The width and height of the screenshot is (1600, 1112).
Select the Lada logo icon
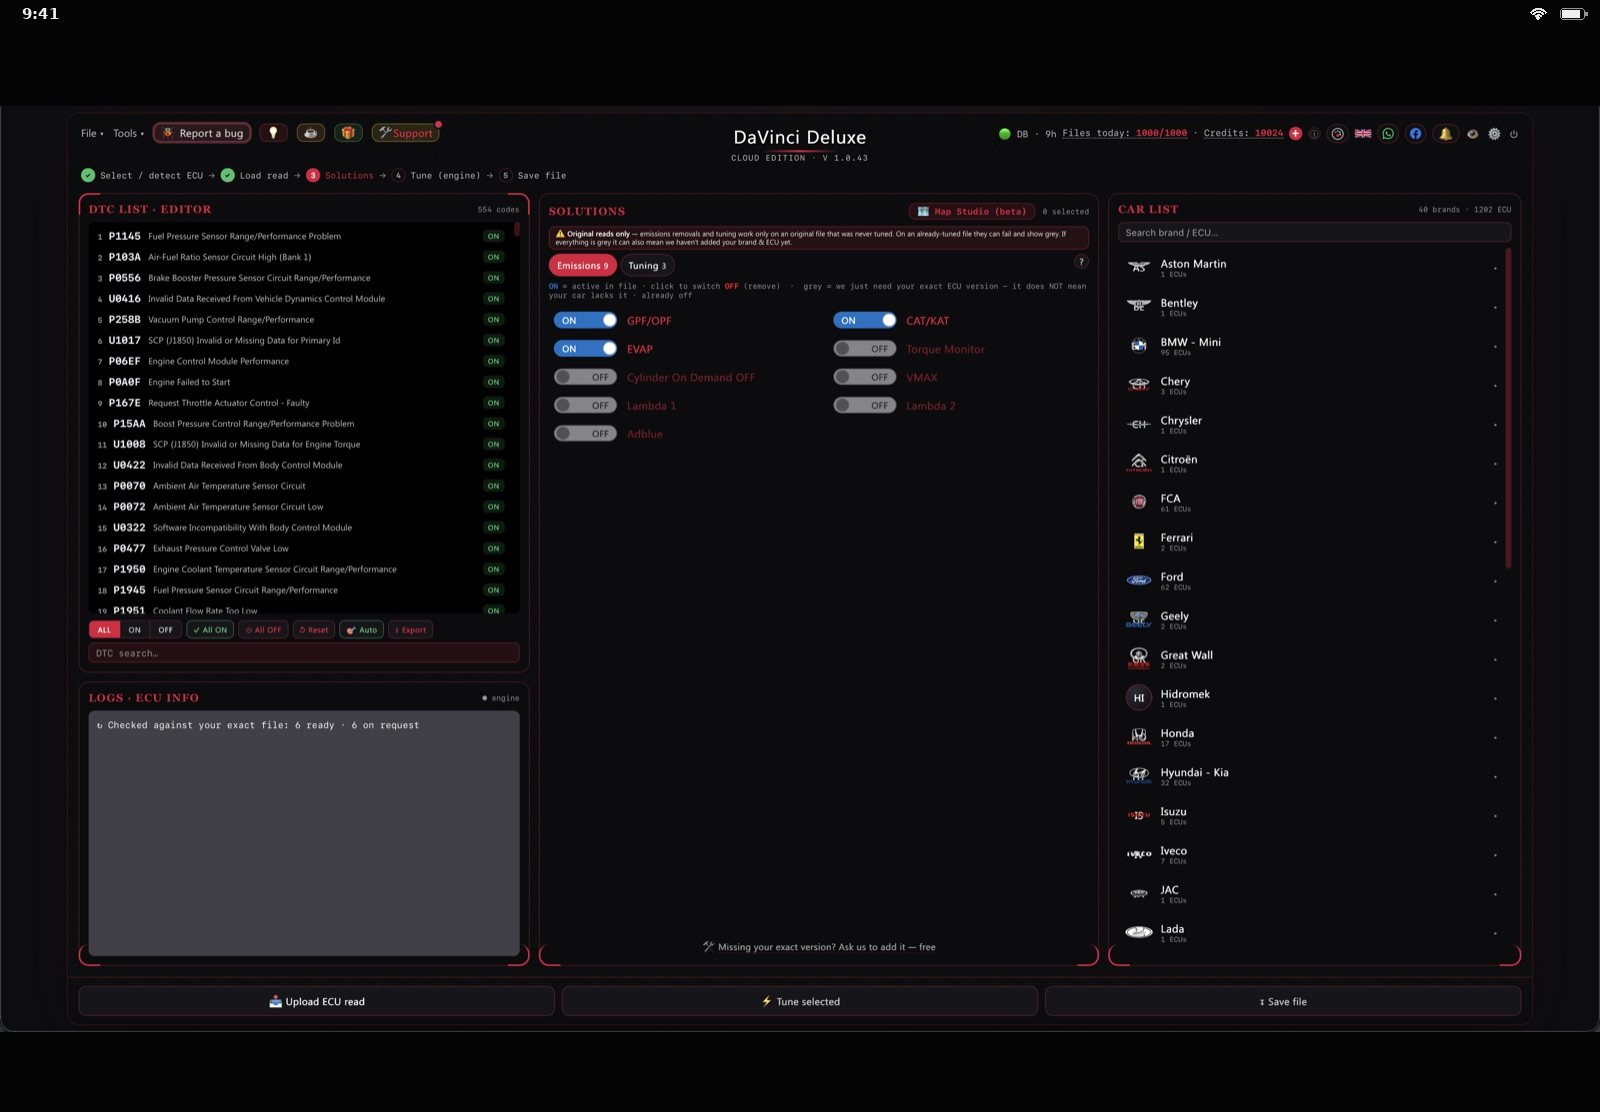(1139, 932)
